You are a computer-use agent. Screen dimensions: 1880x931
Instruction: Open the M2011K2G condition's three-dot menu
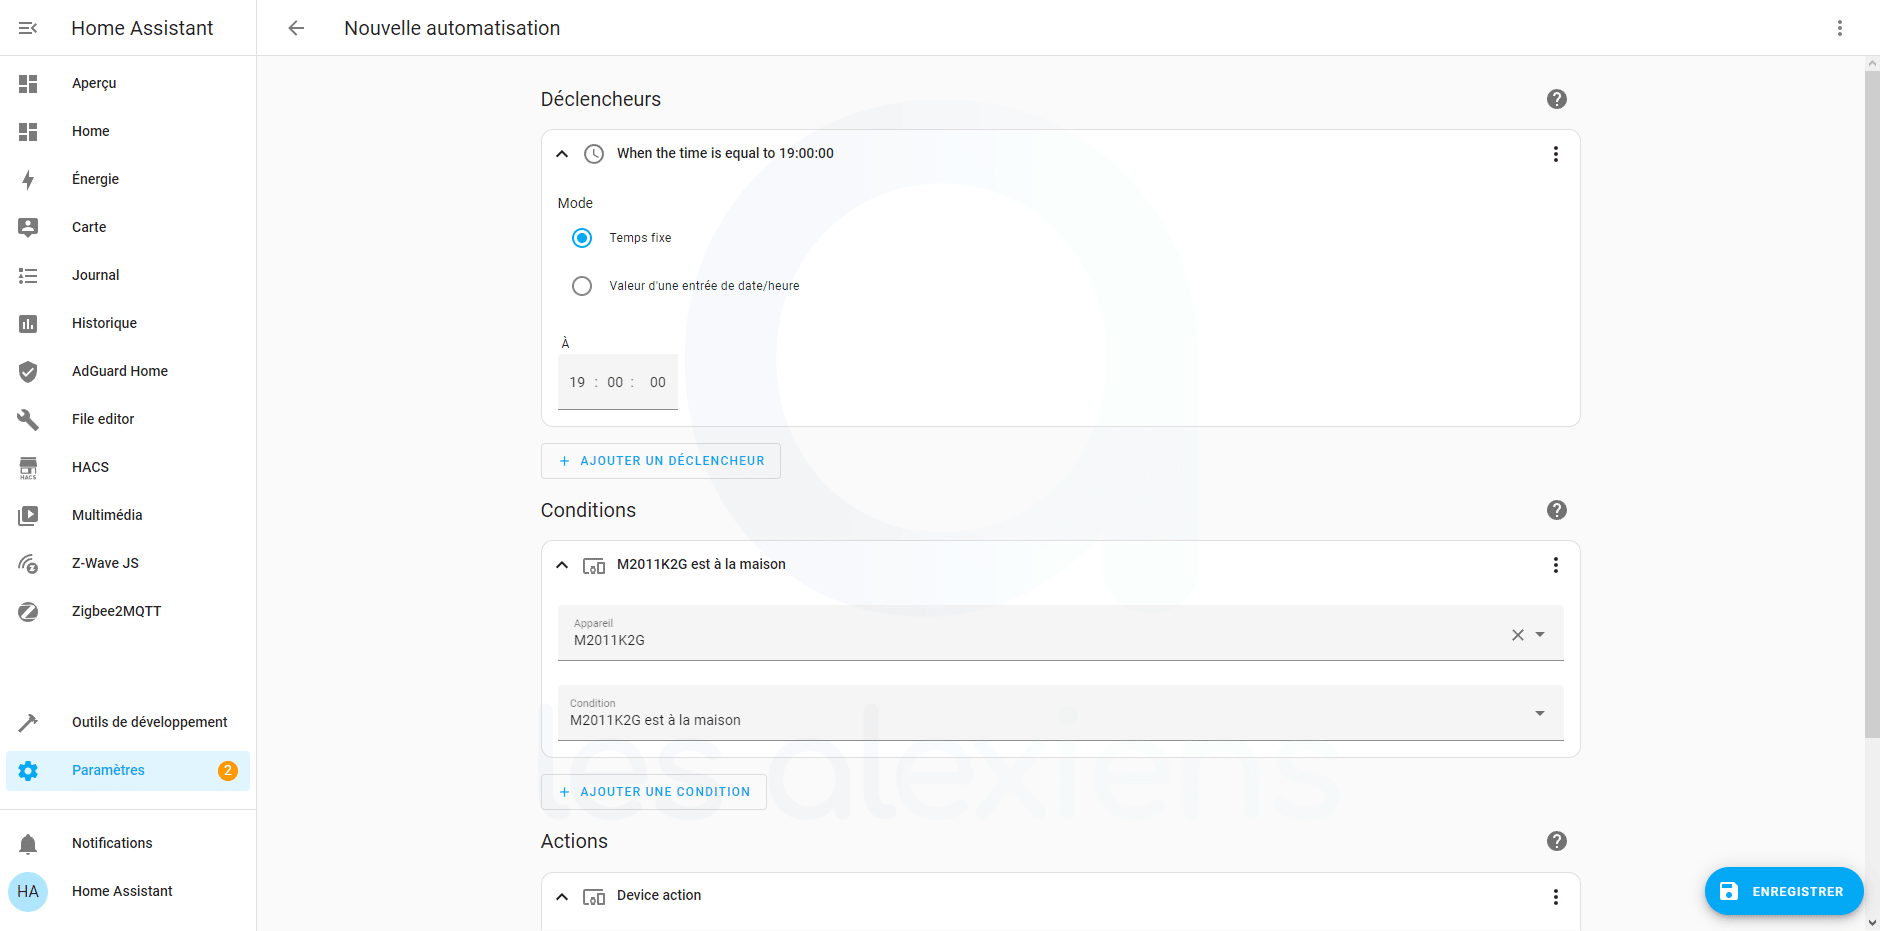pyautogui.click(x=1555, y=565)
